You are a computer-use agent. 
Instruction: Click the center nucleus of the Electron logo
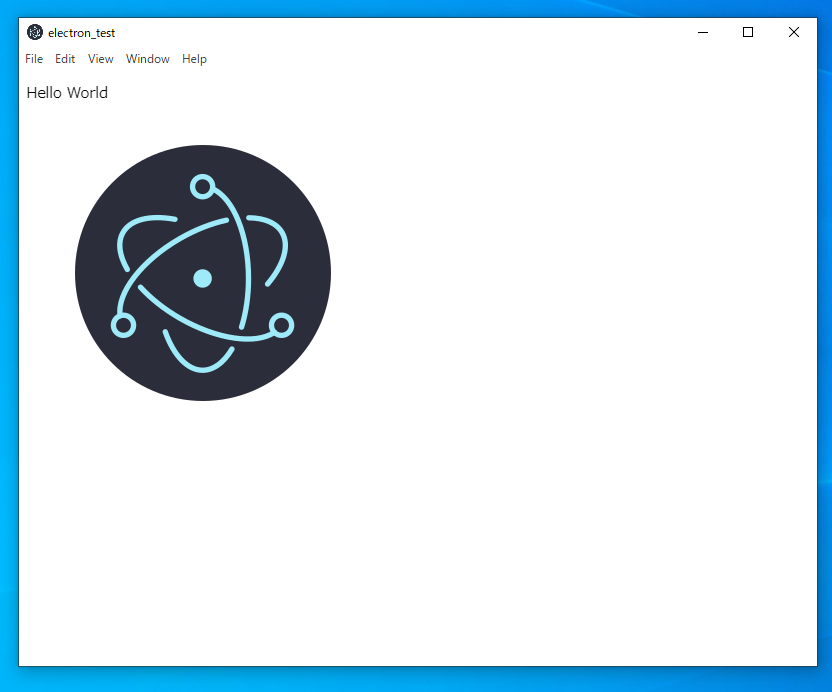[x=203, y=277]
